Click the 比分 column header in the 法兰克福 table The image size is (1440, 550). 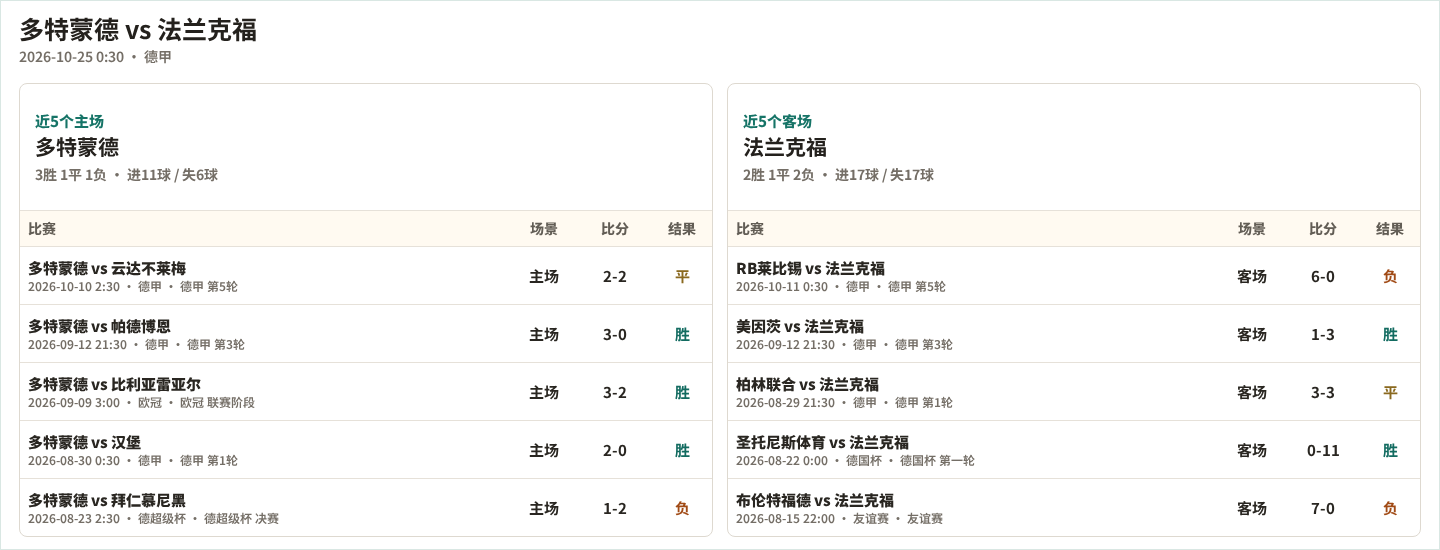point(1323,229)
